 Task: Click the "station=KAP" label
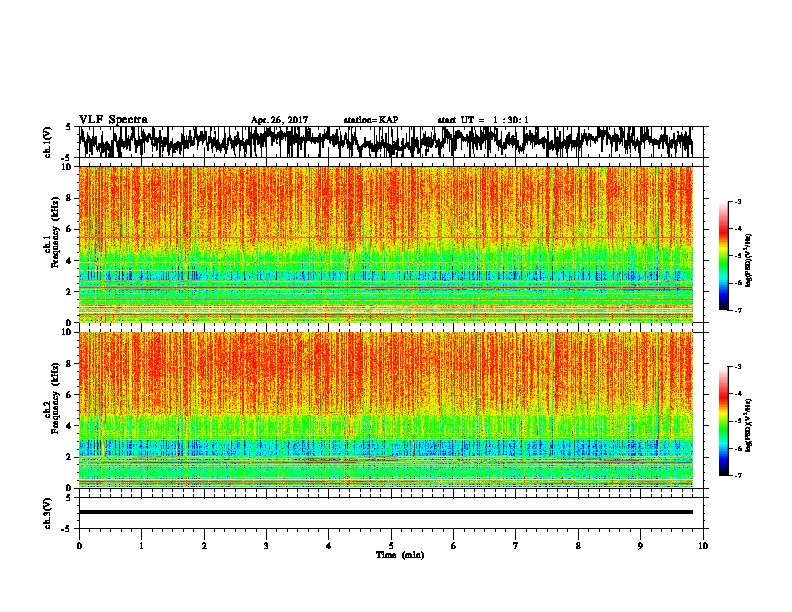point(371,120)
